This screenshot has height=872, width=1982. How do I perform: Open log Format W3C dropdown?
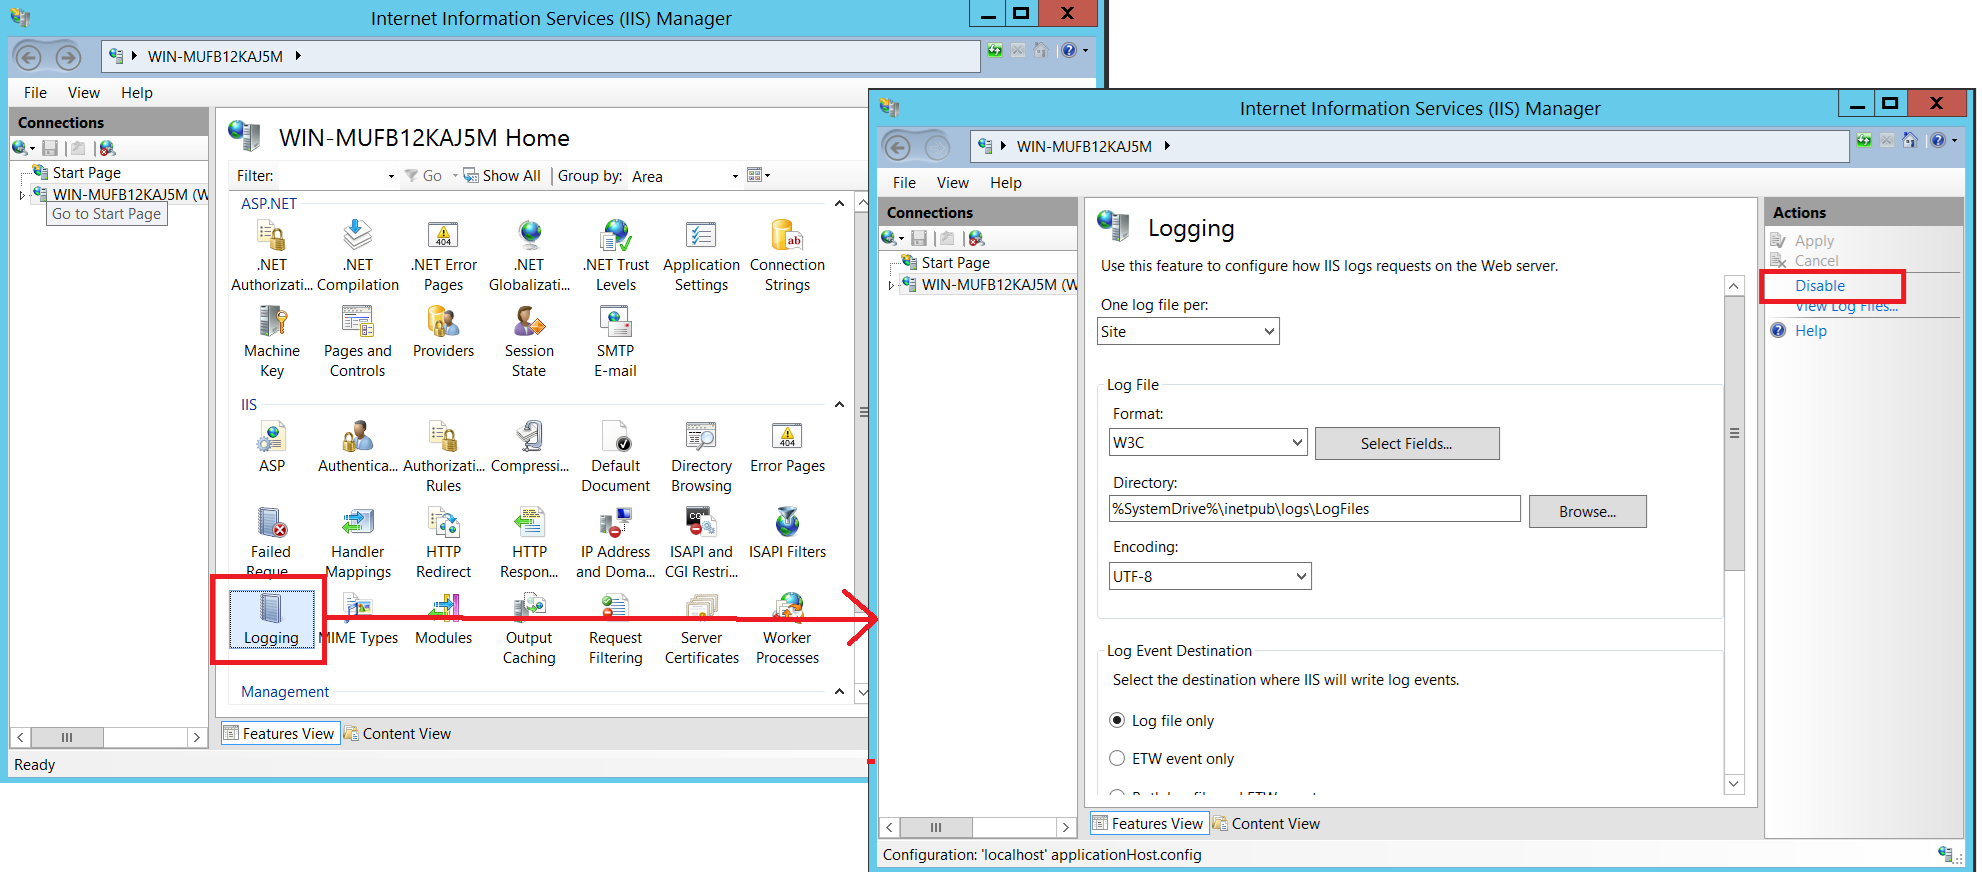click(x=1208, y=442)
